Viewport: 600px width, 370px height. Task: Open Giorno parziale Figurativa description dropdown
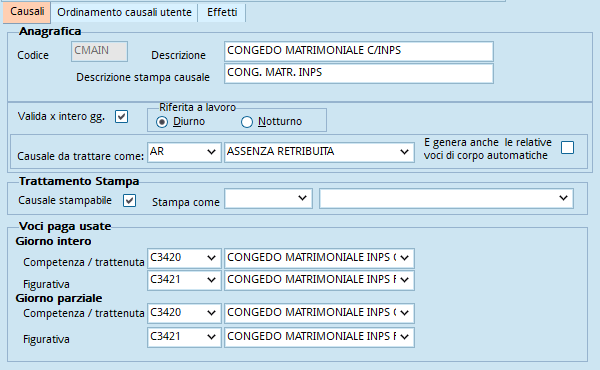tap(319, 337)
